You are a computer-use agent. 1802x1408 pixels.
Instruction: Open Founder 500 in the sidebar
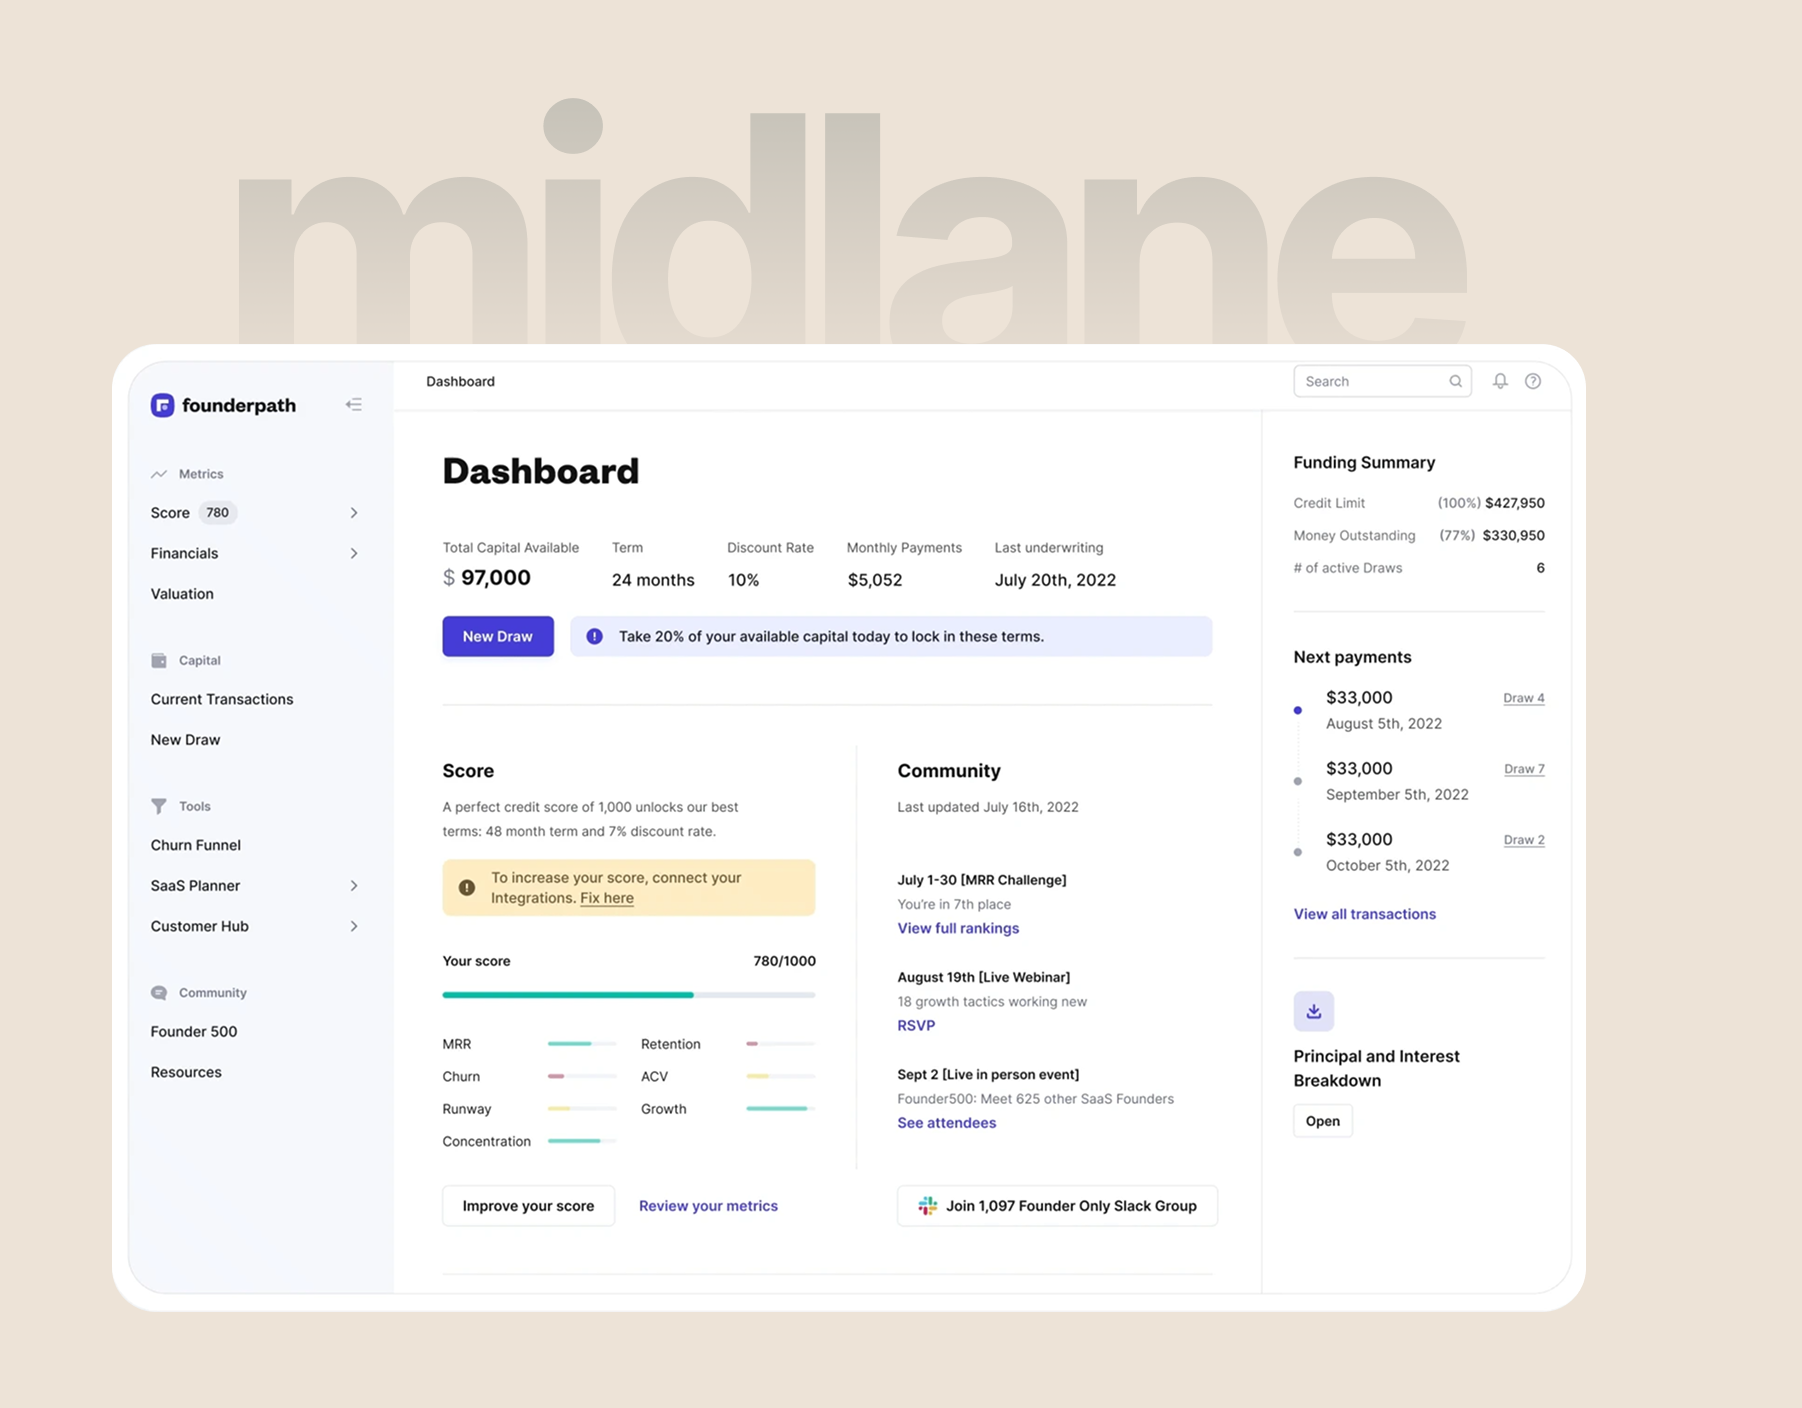pyautogui.click(x=194, y=1031)
